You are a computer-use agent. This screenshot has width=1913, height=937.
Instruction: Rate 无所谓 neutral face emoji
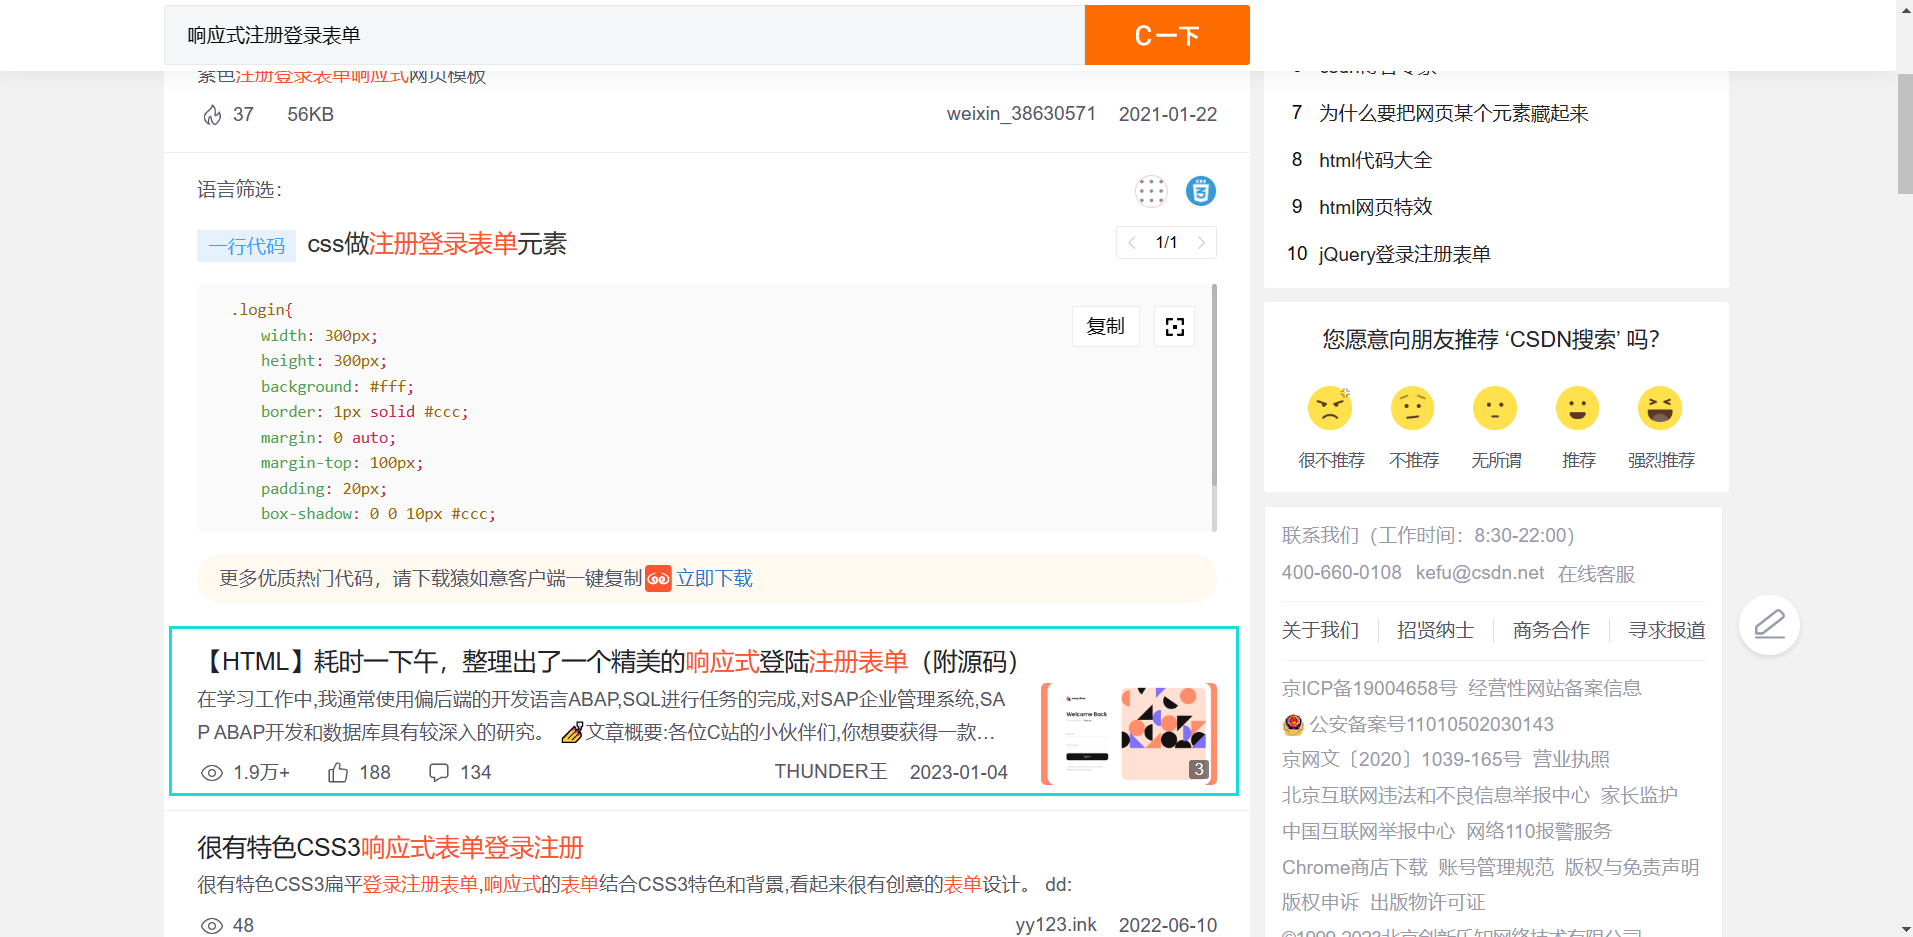1495,408
